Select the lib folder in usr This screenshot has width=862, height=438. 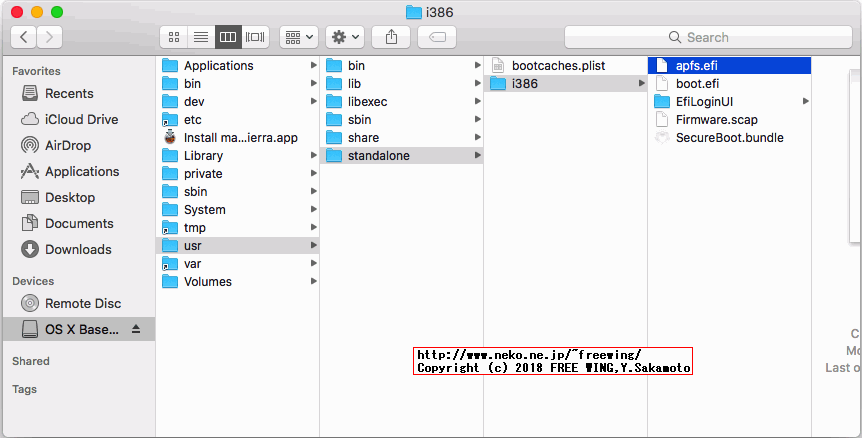tap(402, 84)
